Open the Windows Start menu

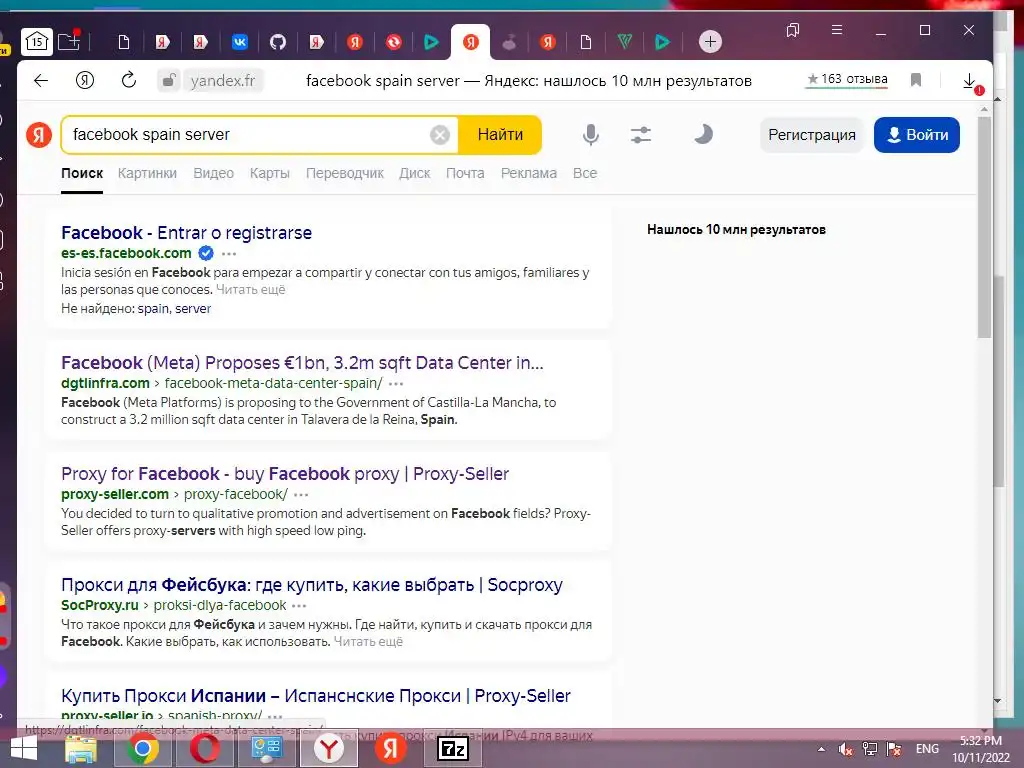(x=24, y=748)
